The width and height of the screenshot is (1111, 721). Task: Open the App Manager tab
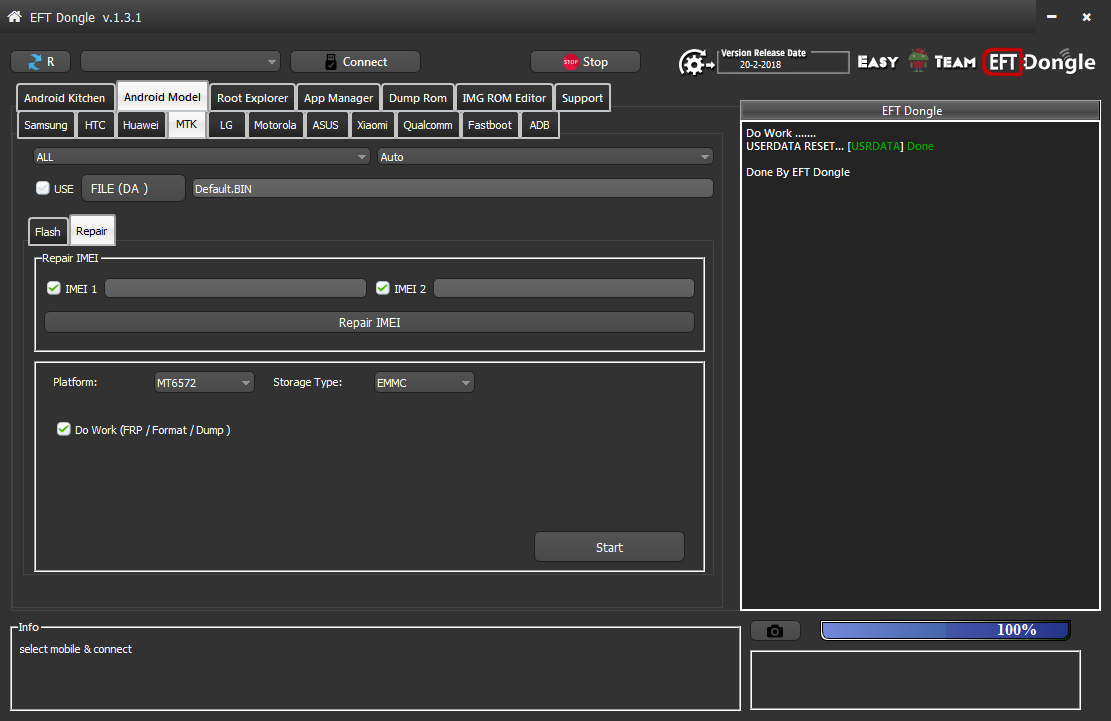pos(338,98)
